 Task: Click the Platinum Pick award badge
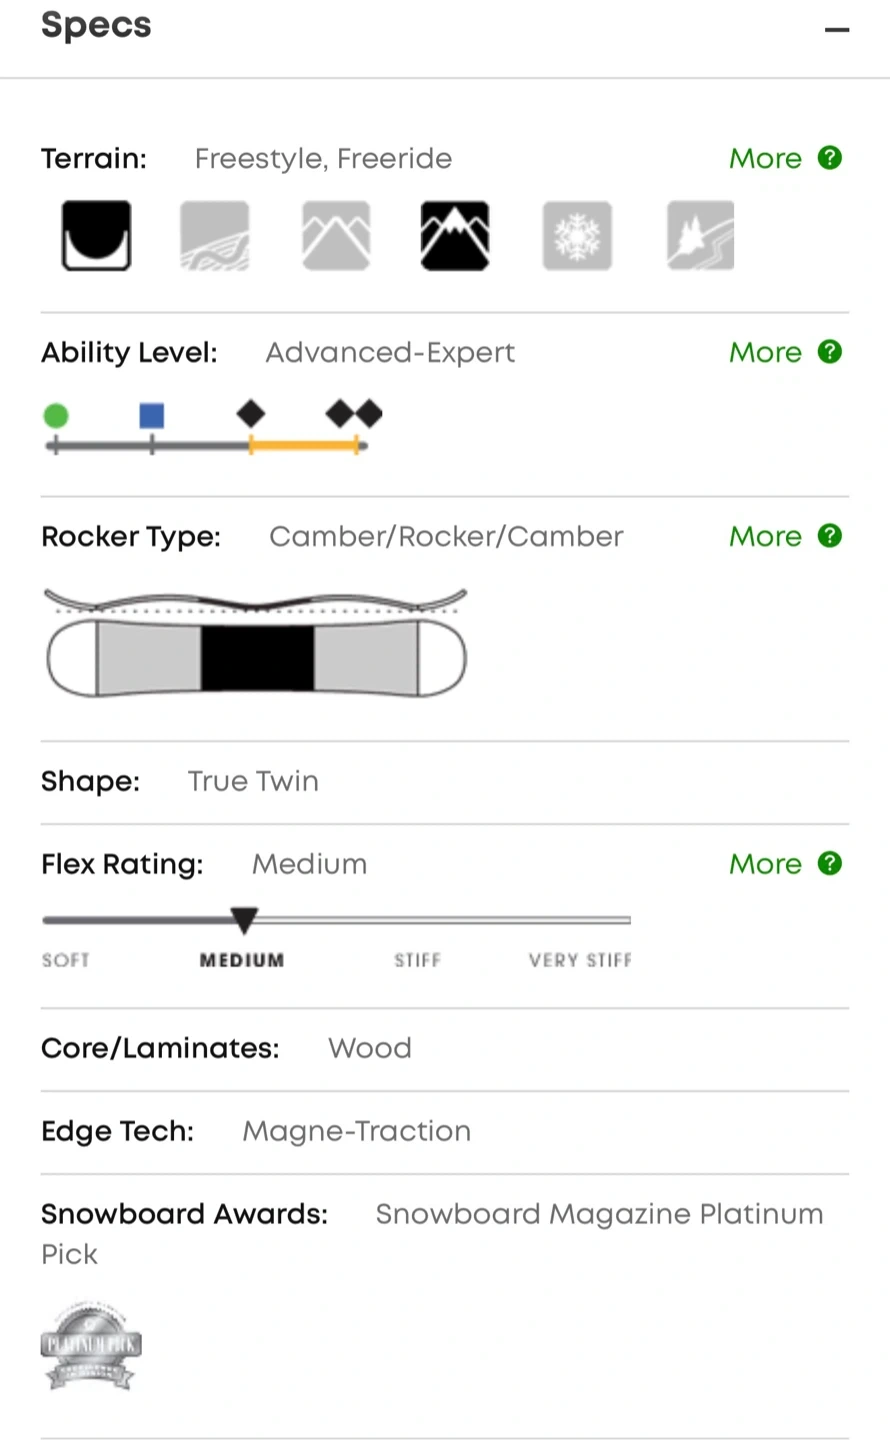[91, 1345]
